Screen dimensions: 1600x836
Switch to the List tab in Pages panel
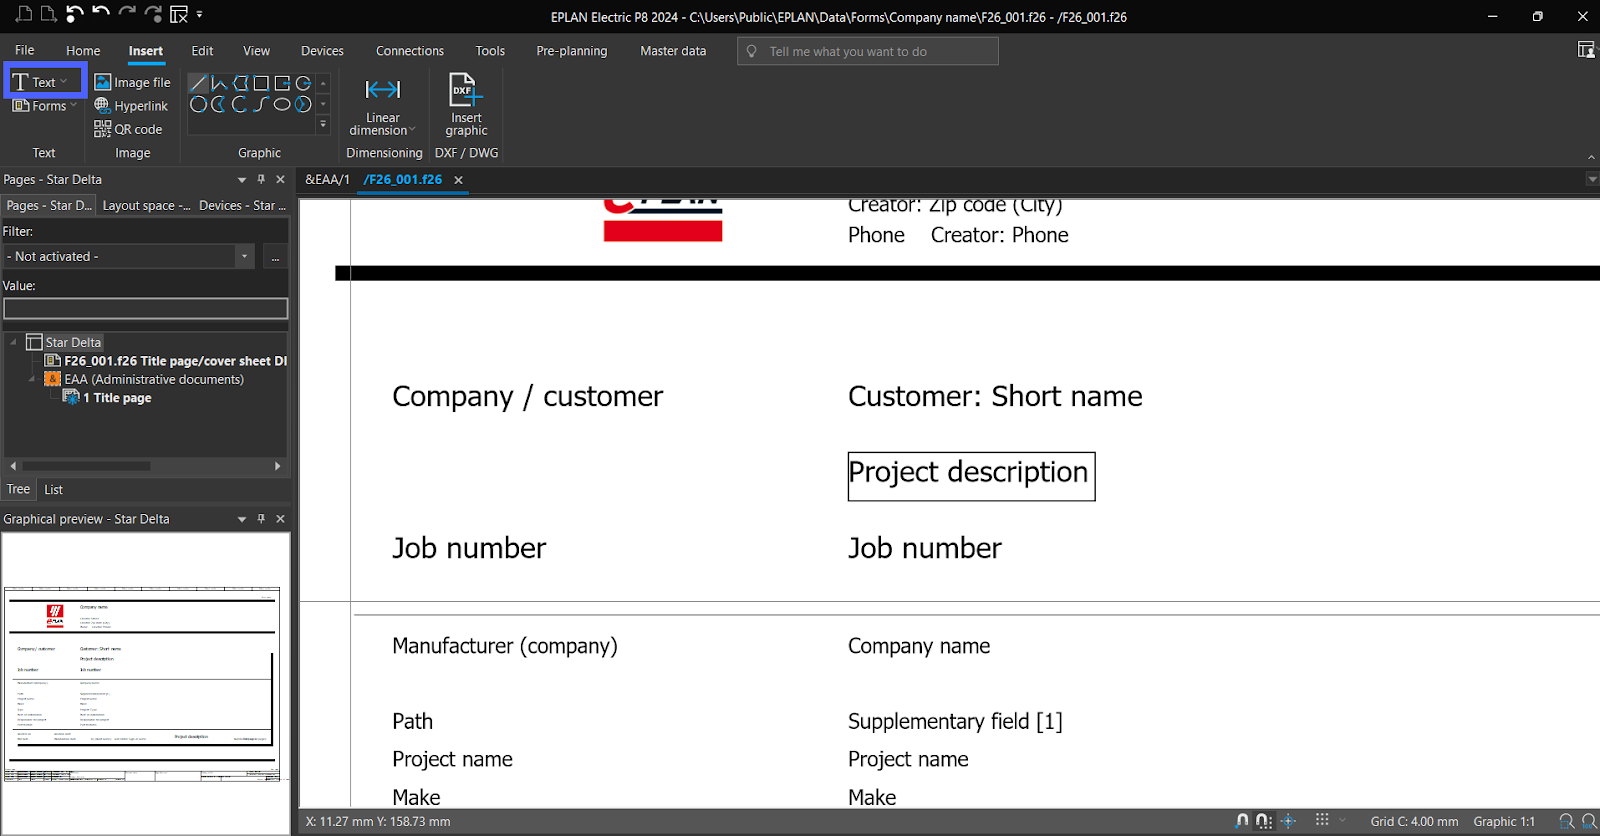tap(53, 490)
